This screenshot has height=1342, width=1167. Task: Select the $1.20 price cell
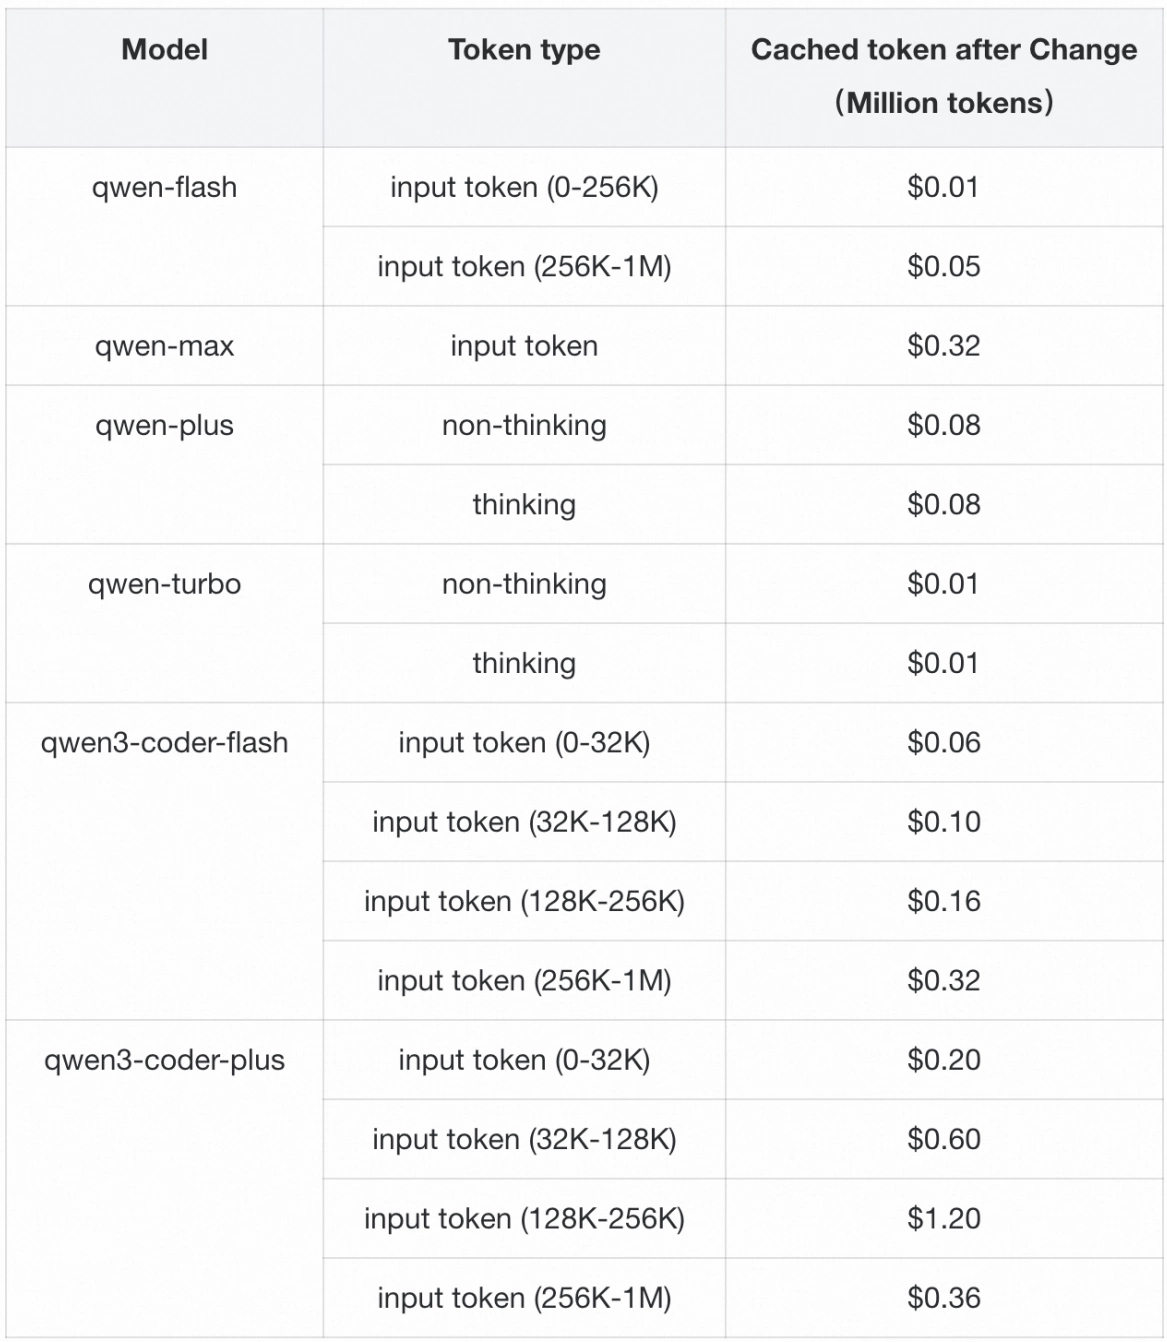point(943,1218)
